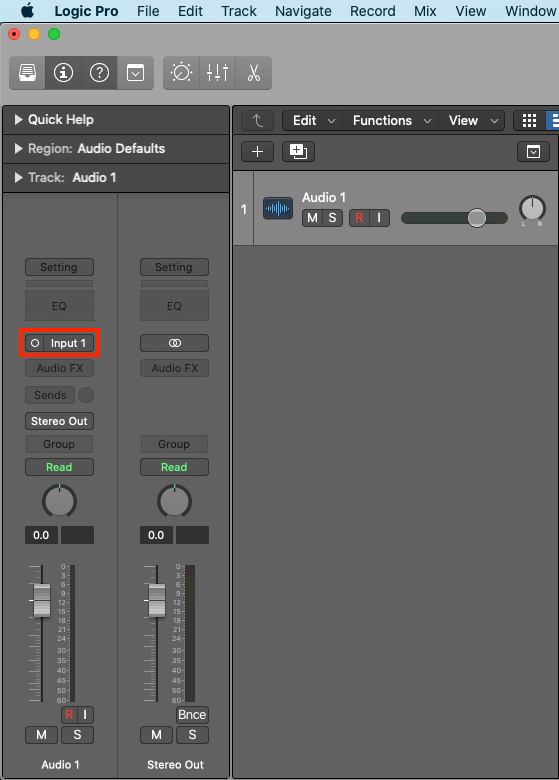Show Quick Help question mark button
This screenshot has height=780, width=559.
click(99, 73)
